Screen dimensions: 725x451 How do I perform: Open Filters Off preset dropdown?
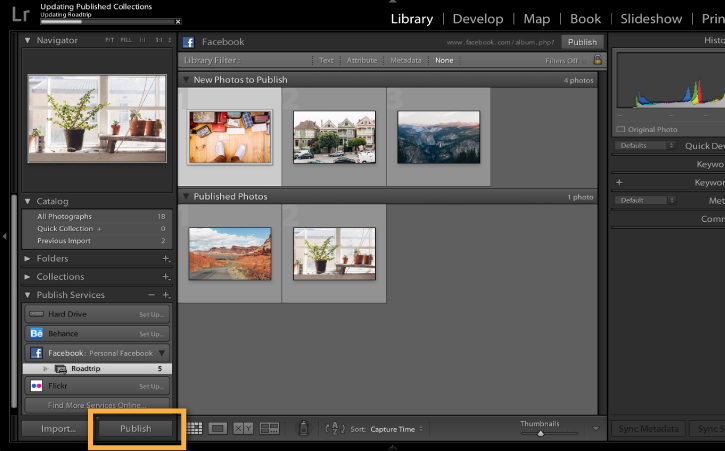[565, 61]
